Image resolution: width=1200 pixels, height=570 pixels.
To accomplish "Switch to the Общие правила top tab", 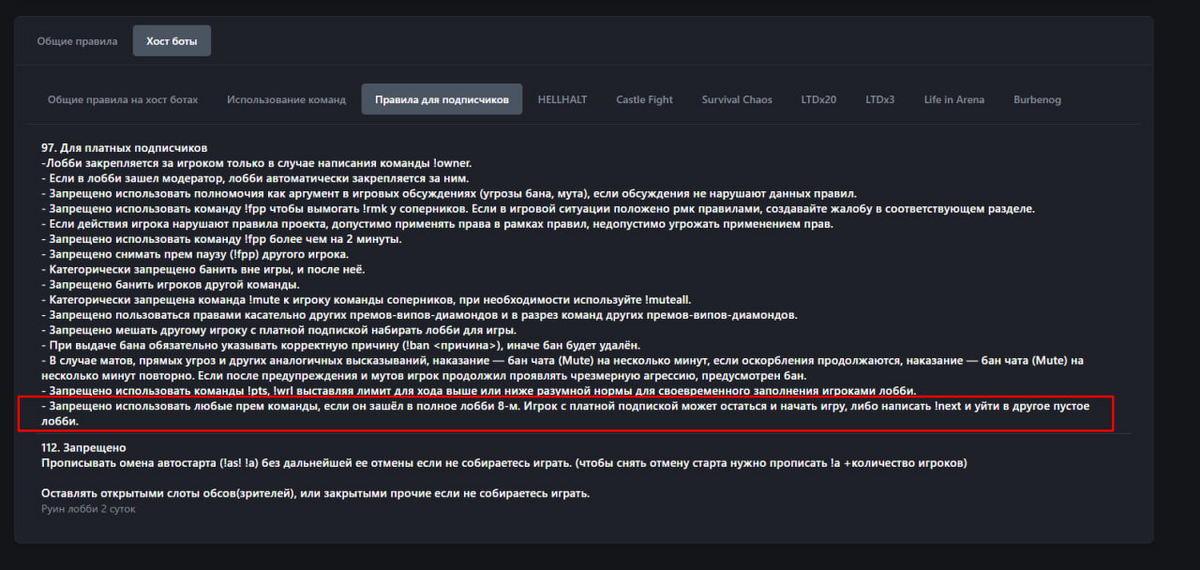I will 77,41.
